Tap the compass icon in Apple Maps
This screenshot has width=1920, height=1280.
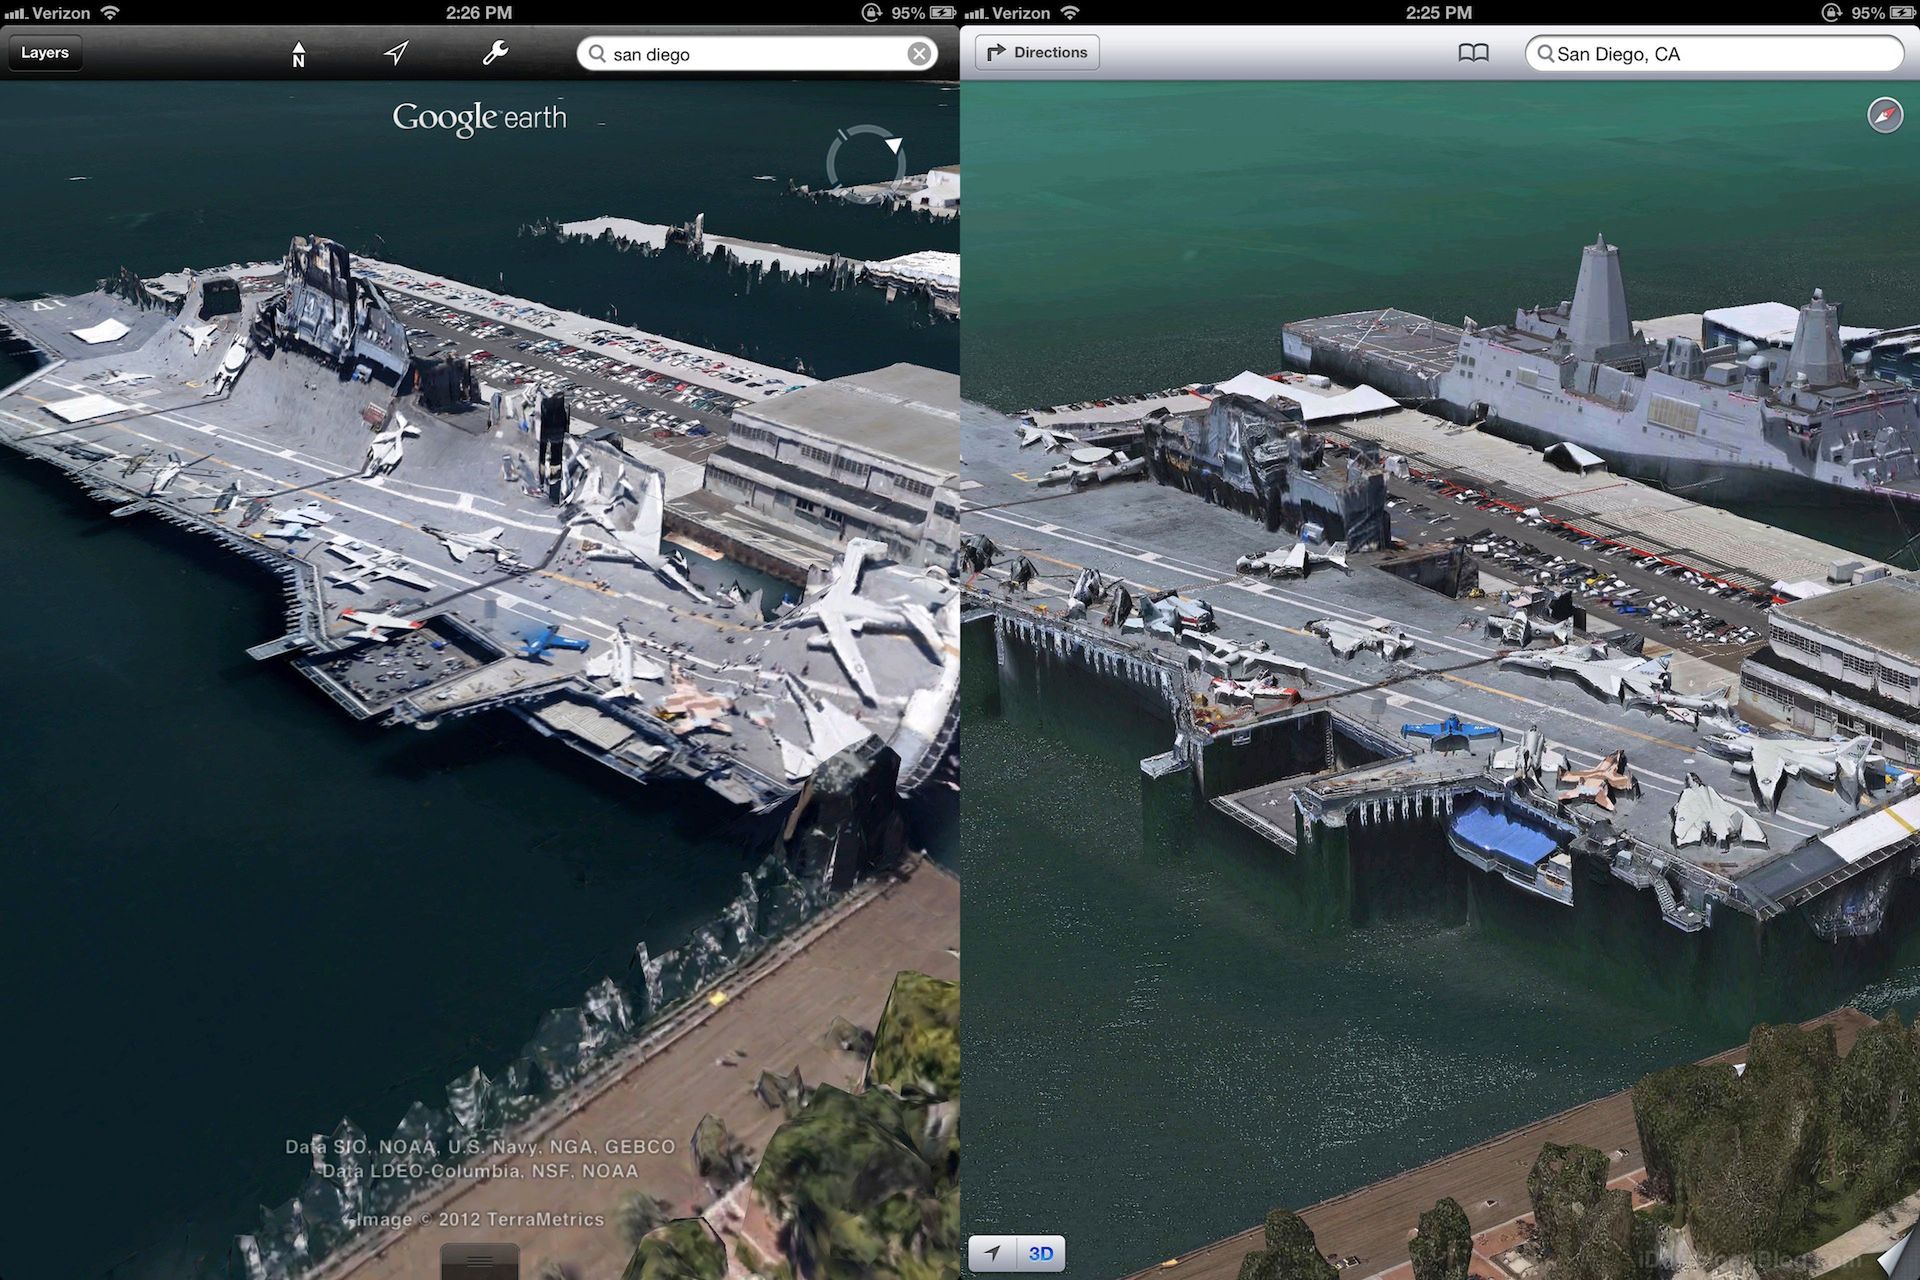click(x=1885, y=116)
